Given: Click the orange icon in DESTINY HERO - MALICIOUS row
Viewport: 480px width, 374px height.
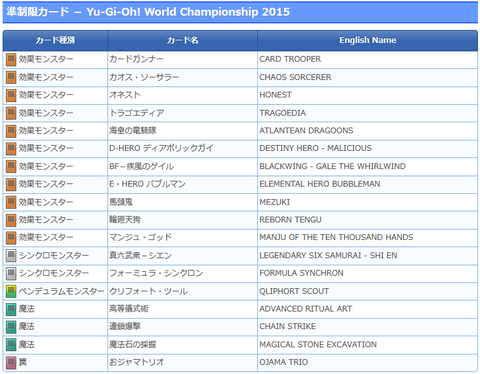Looking at the screenshot, I should pyautogui.click(x=11, y=149).
